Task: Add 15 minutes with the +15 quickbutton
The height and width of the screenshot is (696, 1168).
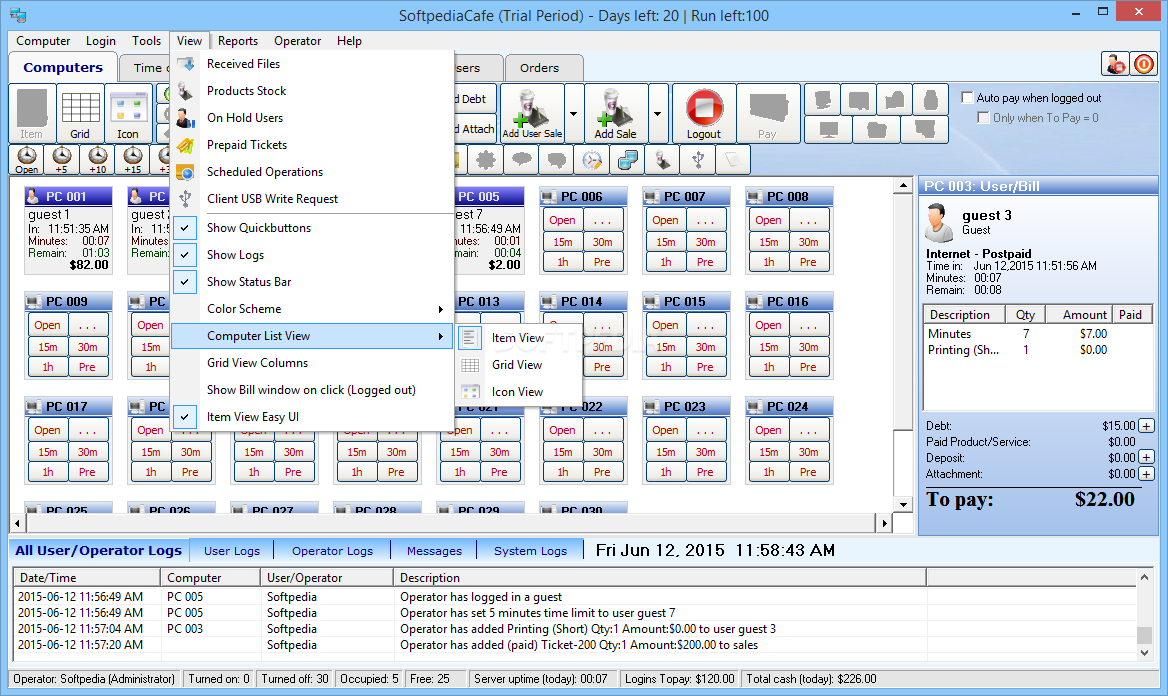Action: tap(133, 159)
